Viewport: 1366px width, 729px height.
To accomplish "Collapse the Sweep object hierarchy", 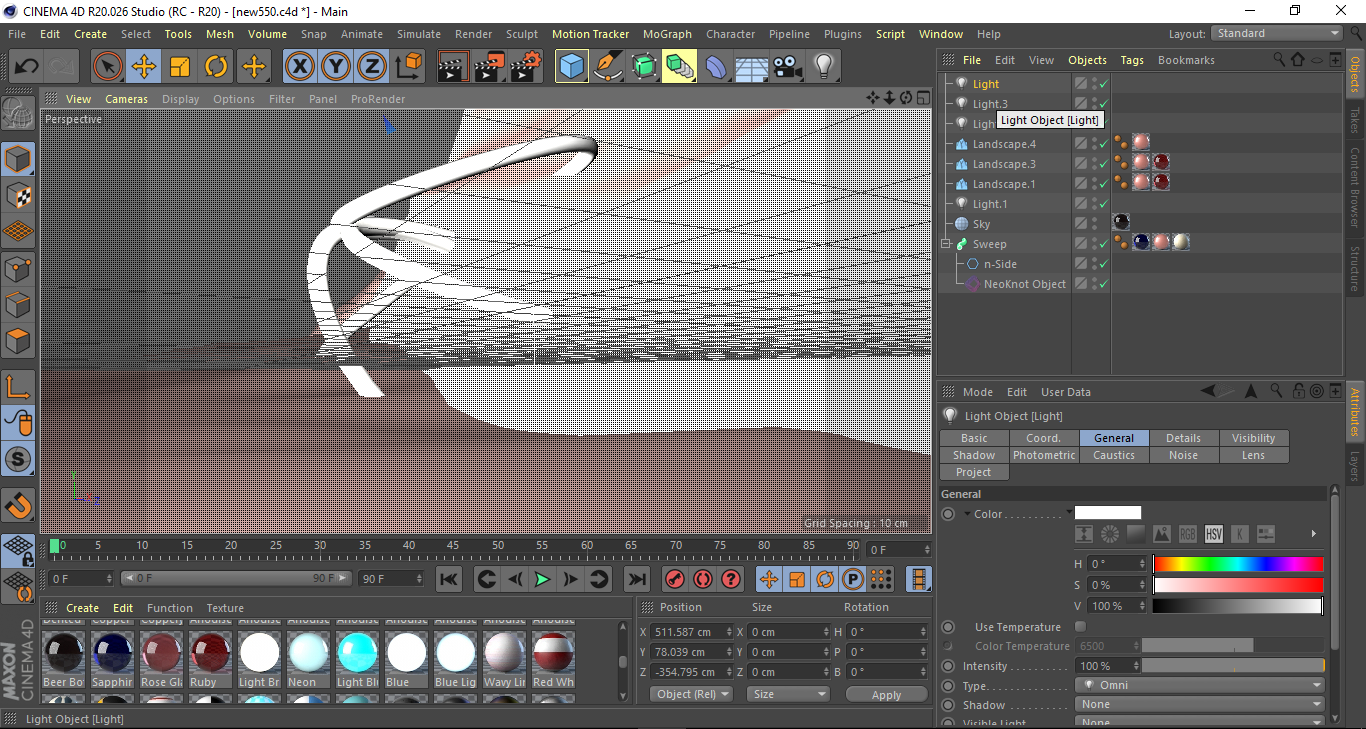I will 945,244.
